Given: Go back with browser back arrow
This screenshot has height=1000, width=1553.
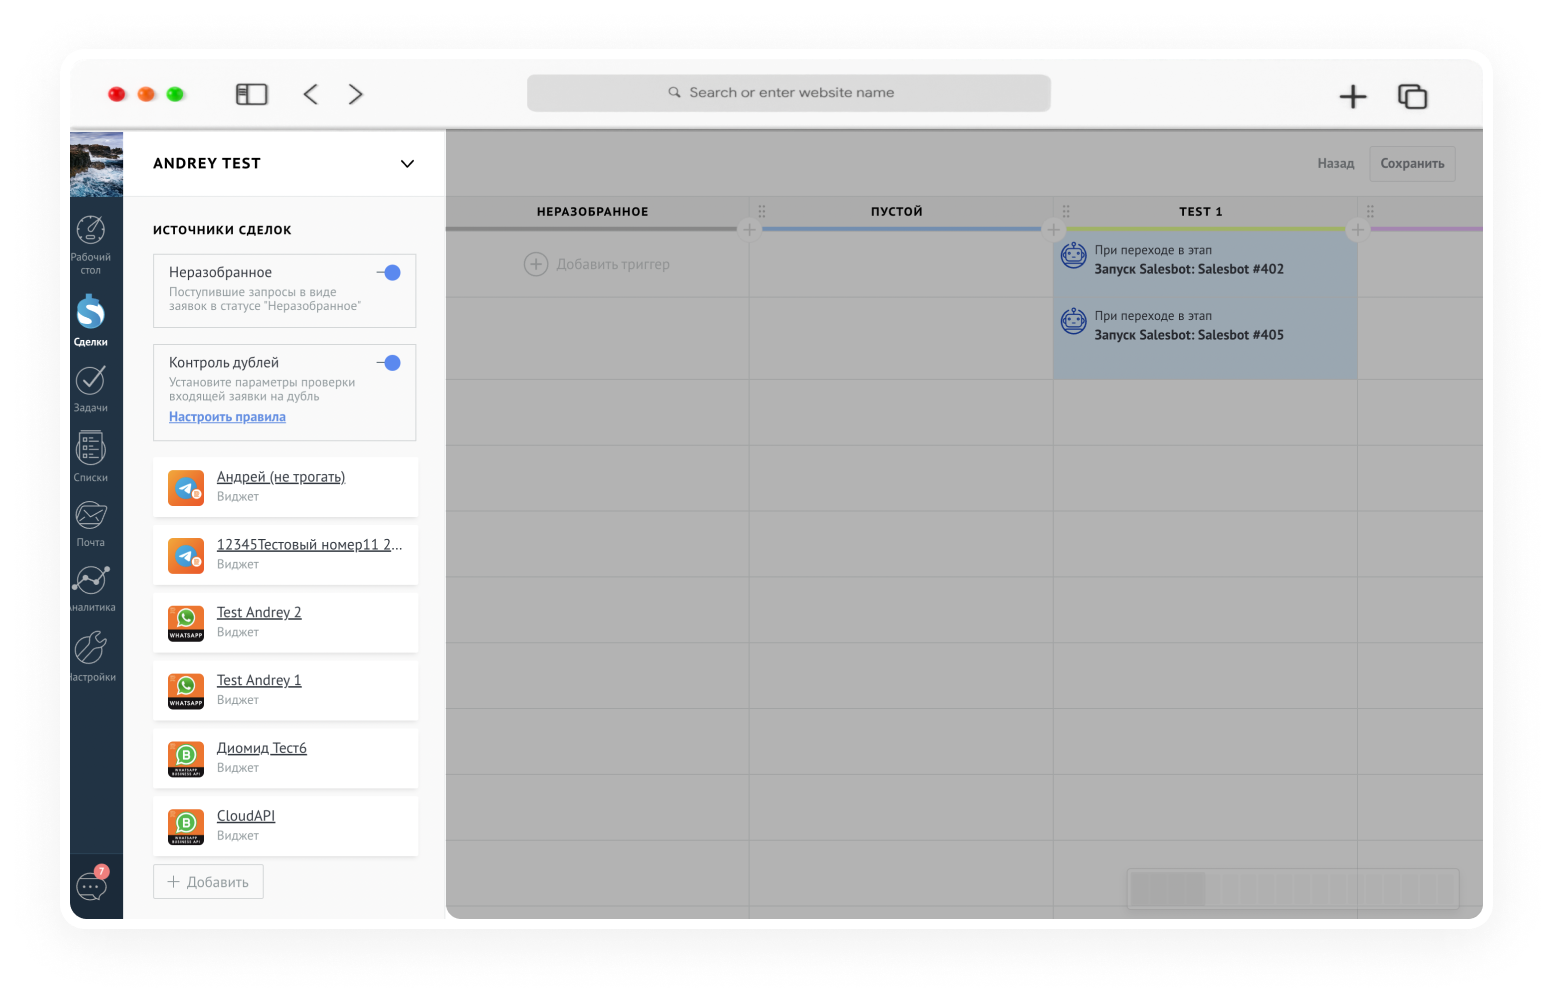Looking at the screenshot, I should [311, 94].
